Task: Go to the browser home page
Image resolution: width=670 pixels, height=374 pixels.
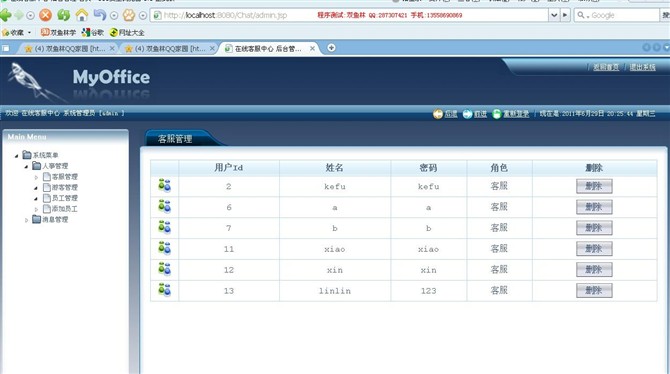Action: point(82,15)
